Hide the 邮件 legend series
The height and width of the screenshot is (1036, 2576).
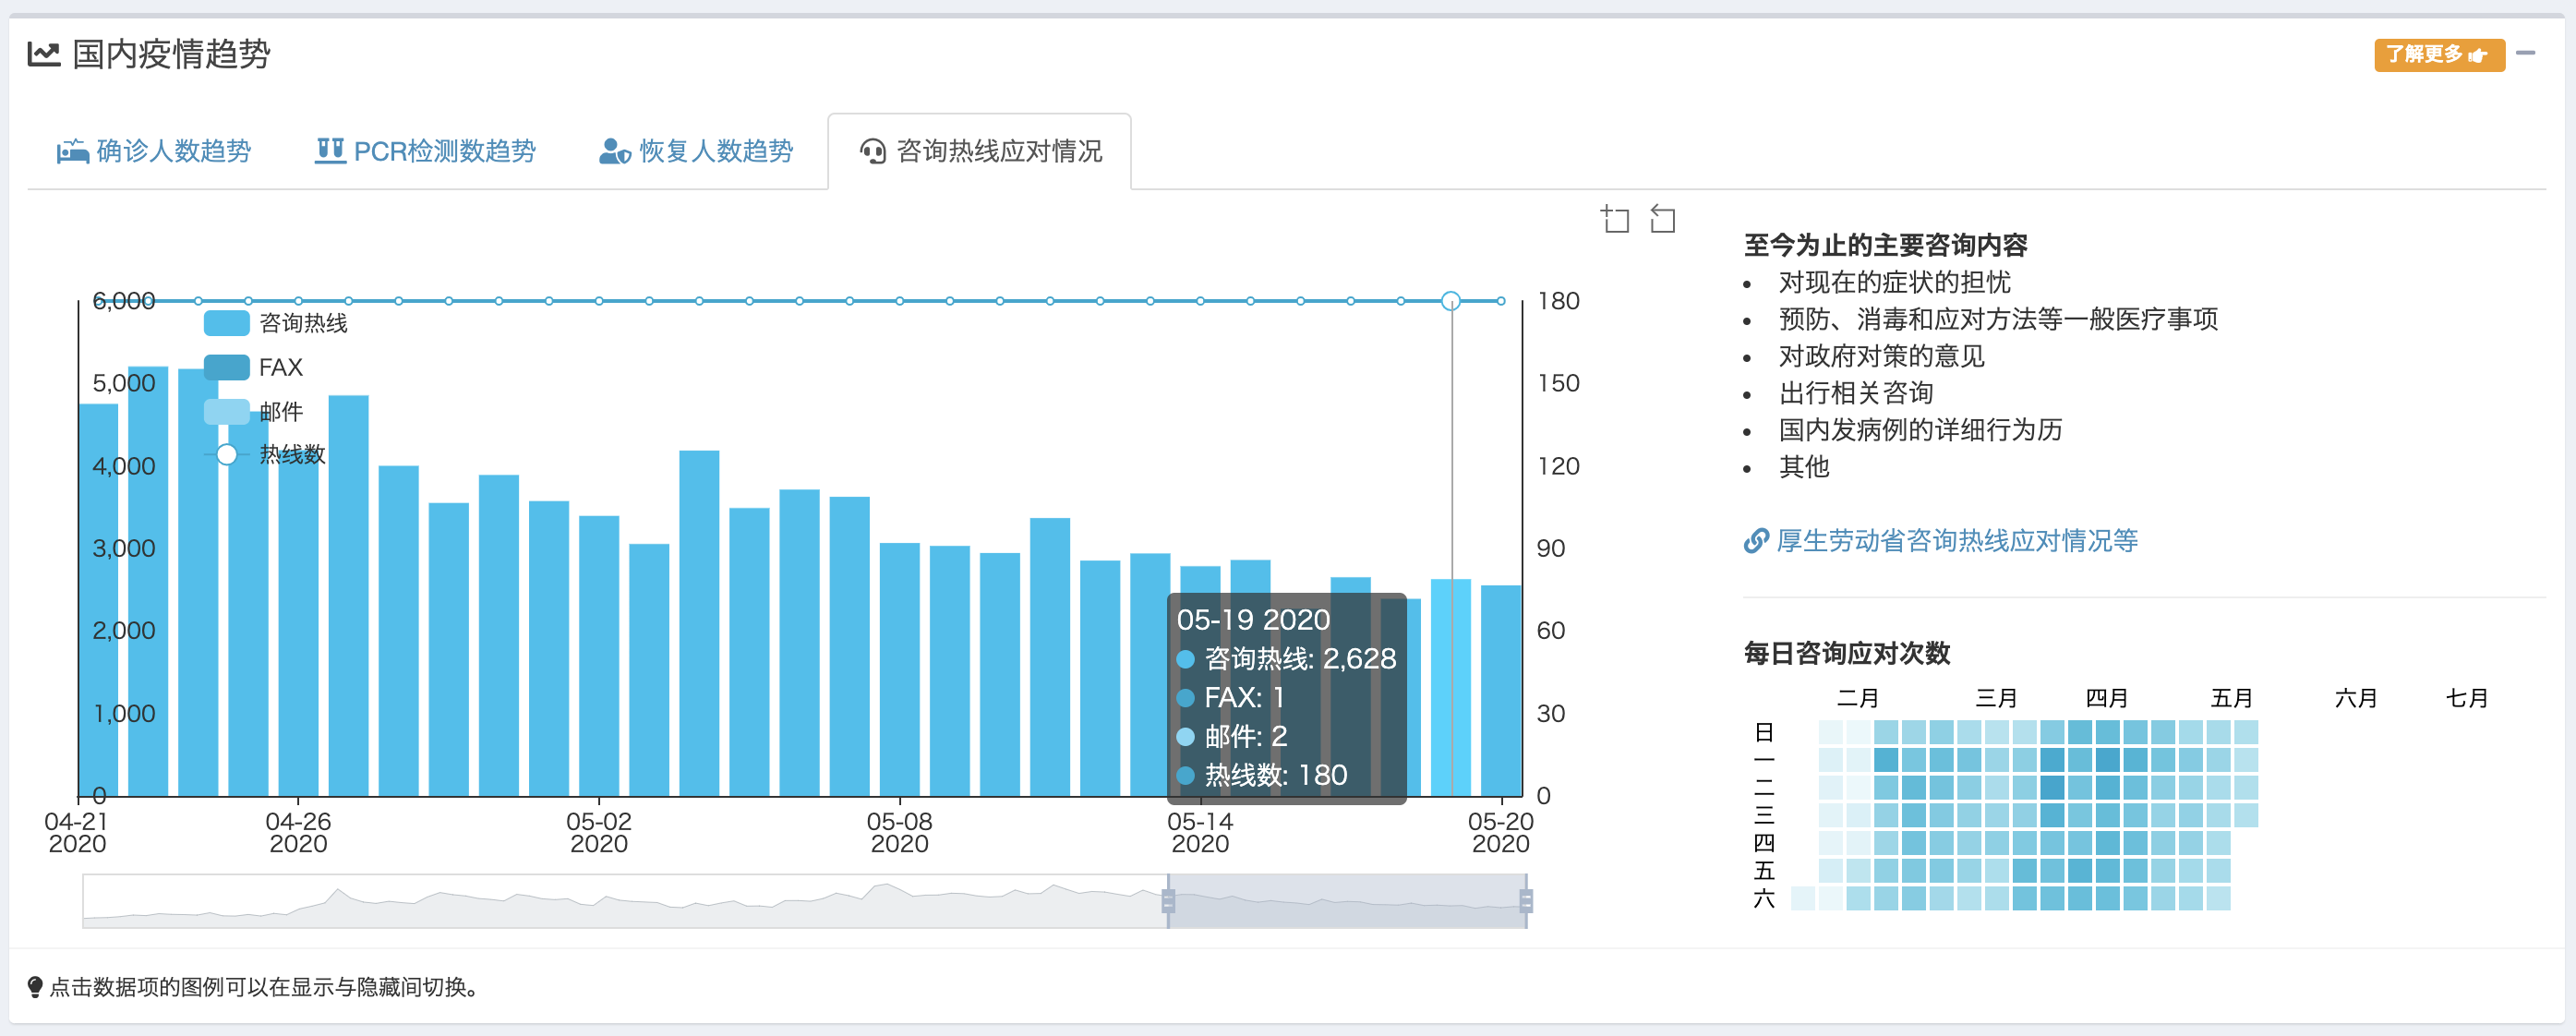point(226,411)
